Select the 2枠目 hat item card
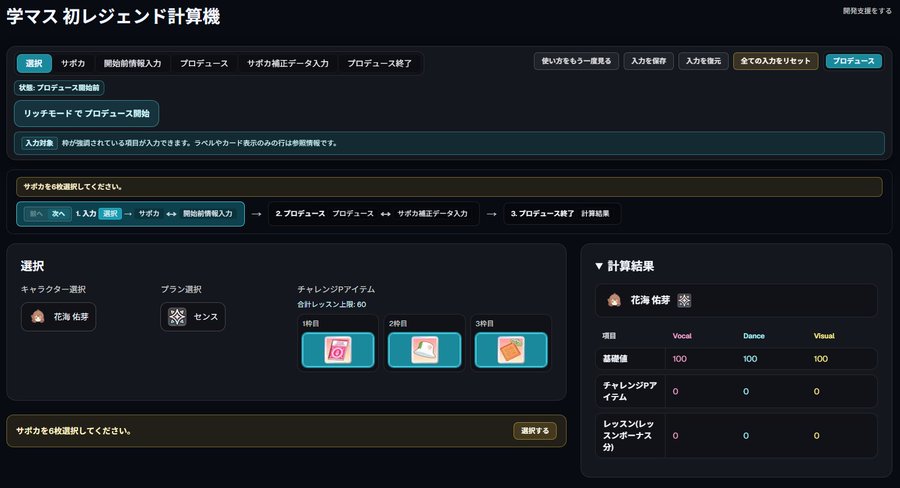This screenshot has width=900, height=488. (424, 350)
